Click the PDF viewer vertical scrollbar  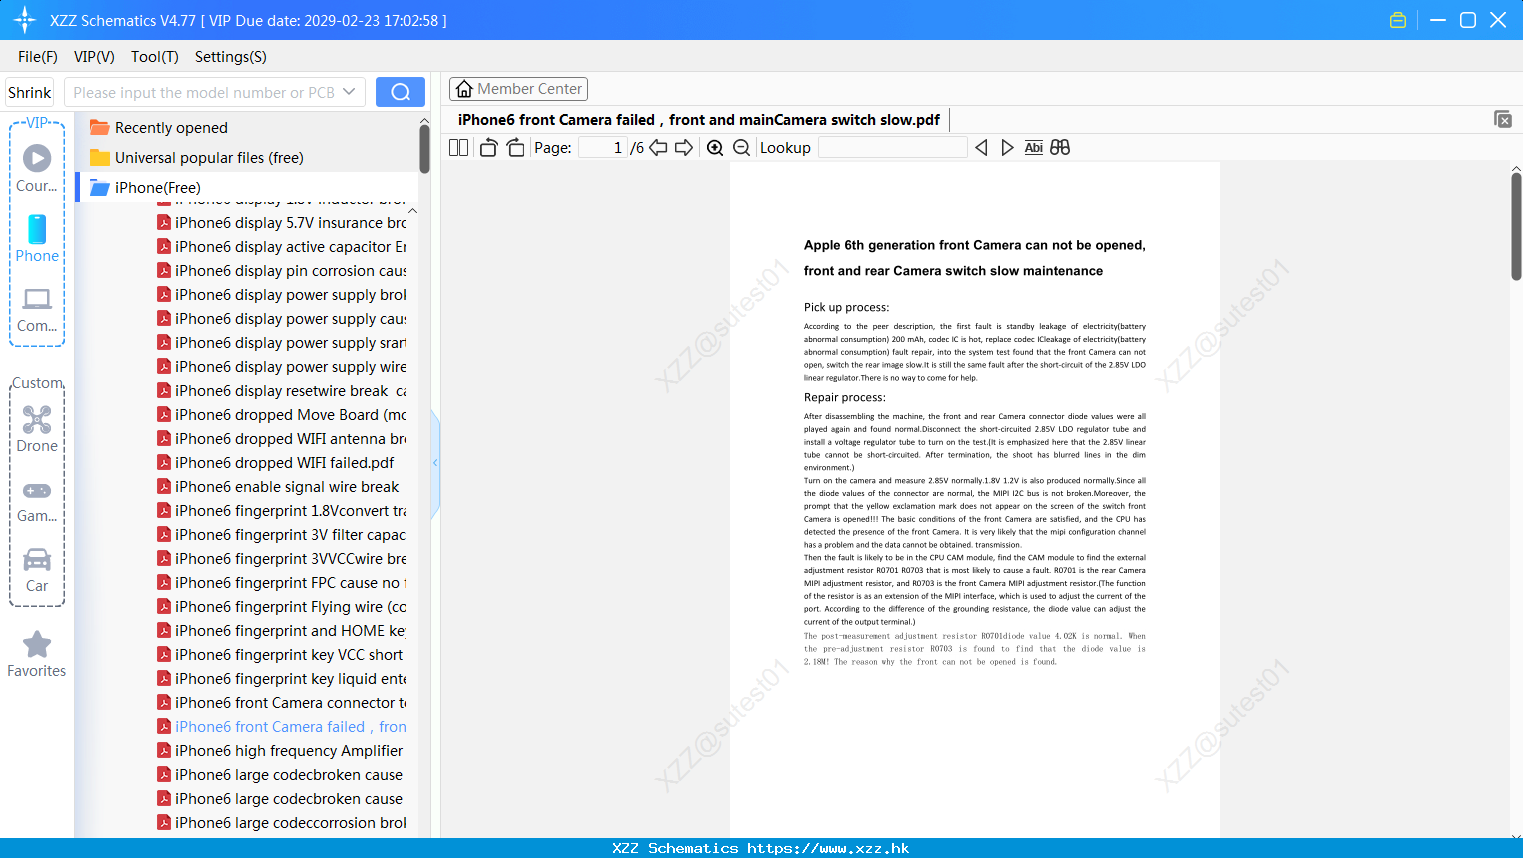point(1516,227)
